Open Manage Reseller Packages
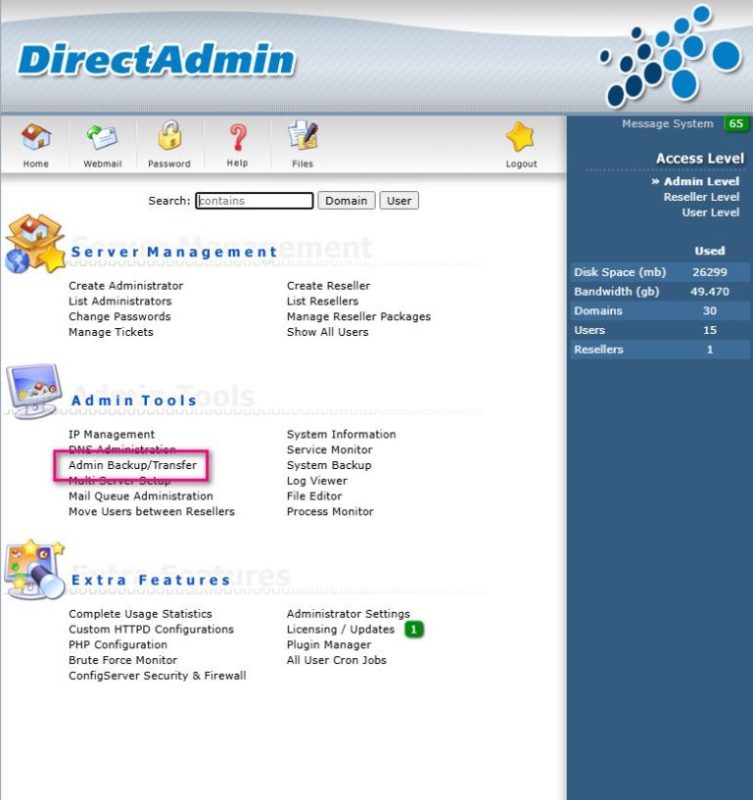 (x=359, y=316)
